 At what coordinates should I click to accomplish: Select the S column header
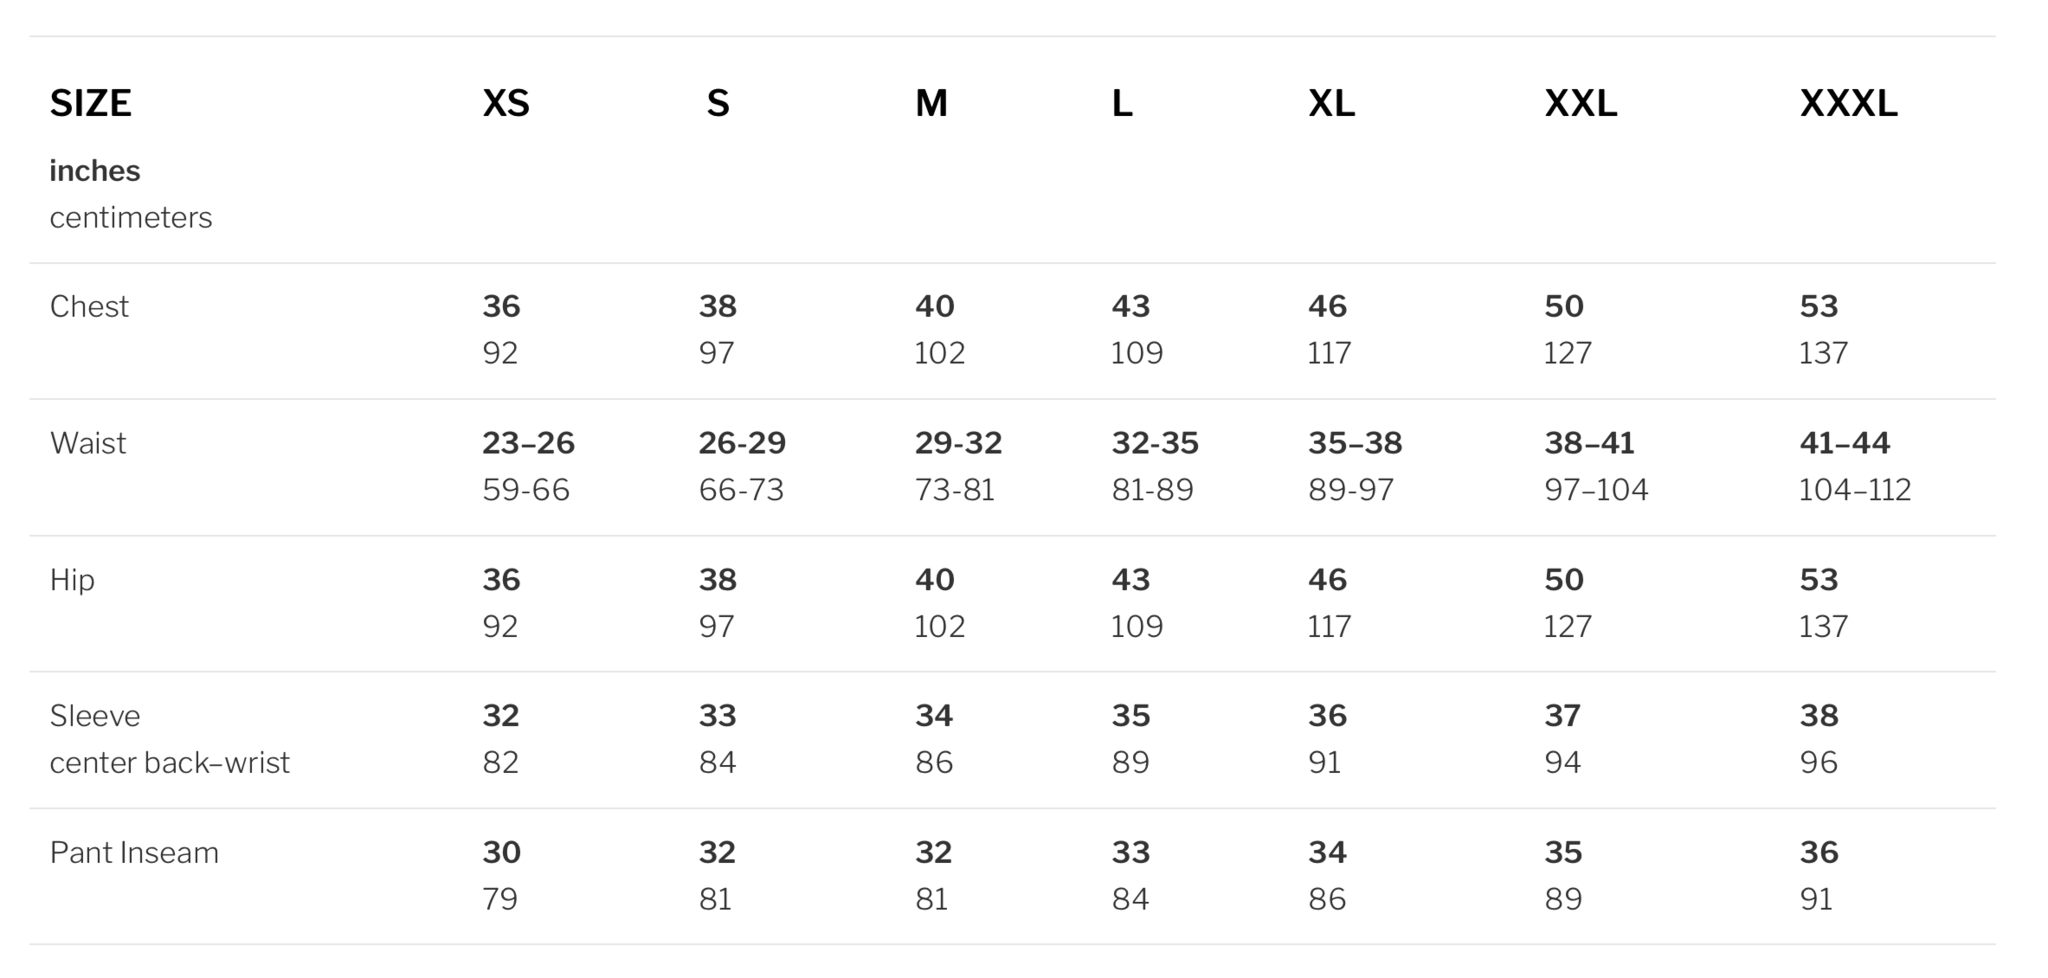(718, 103)
